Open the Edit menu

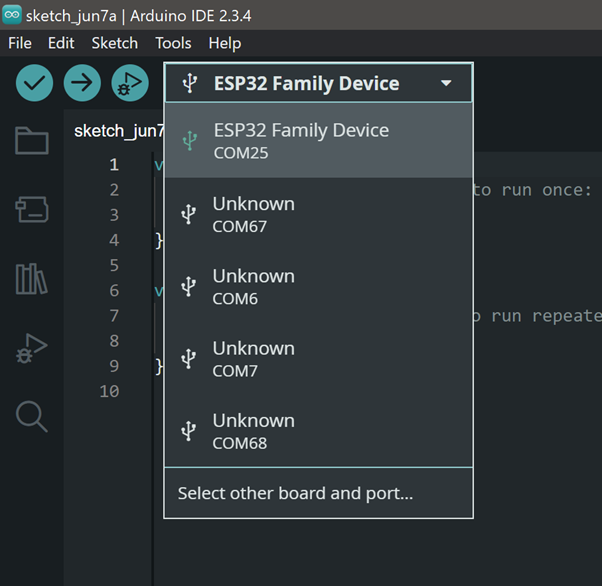61,43
